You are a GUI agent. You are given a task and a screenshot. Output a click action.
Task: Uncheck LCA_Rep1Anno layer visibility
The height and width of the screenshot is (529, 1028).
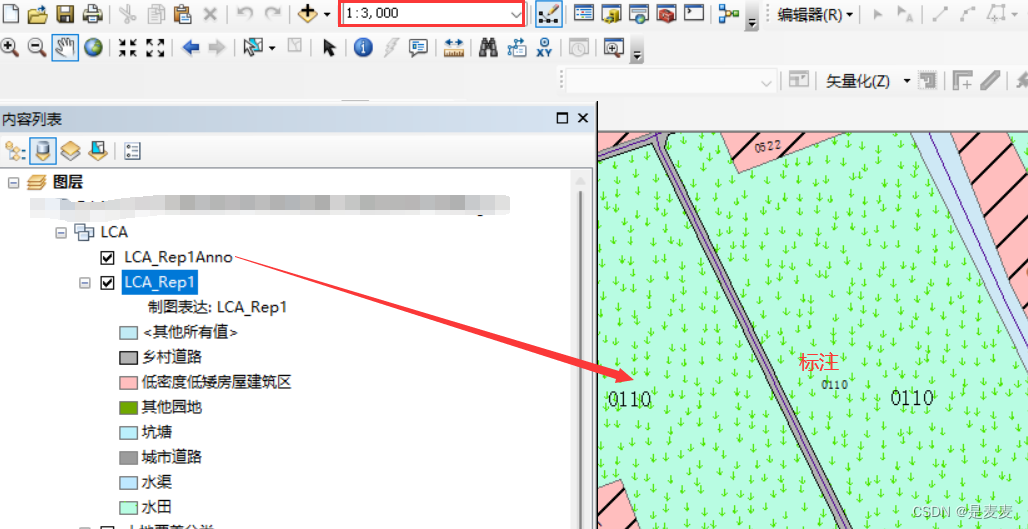(x=108, y=258)
